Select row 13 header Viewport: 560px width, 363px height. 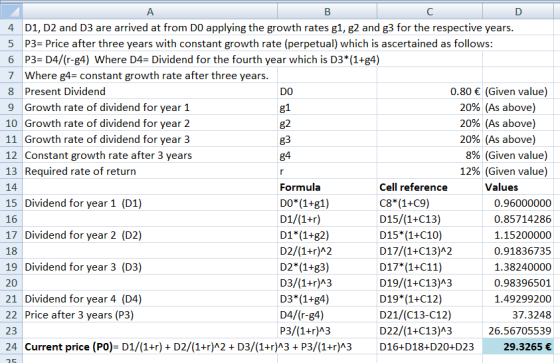pyautogui.click(x=11, y=171)
